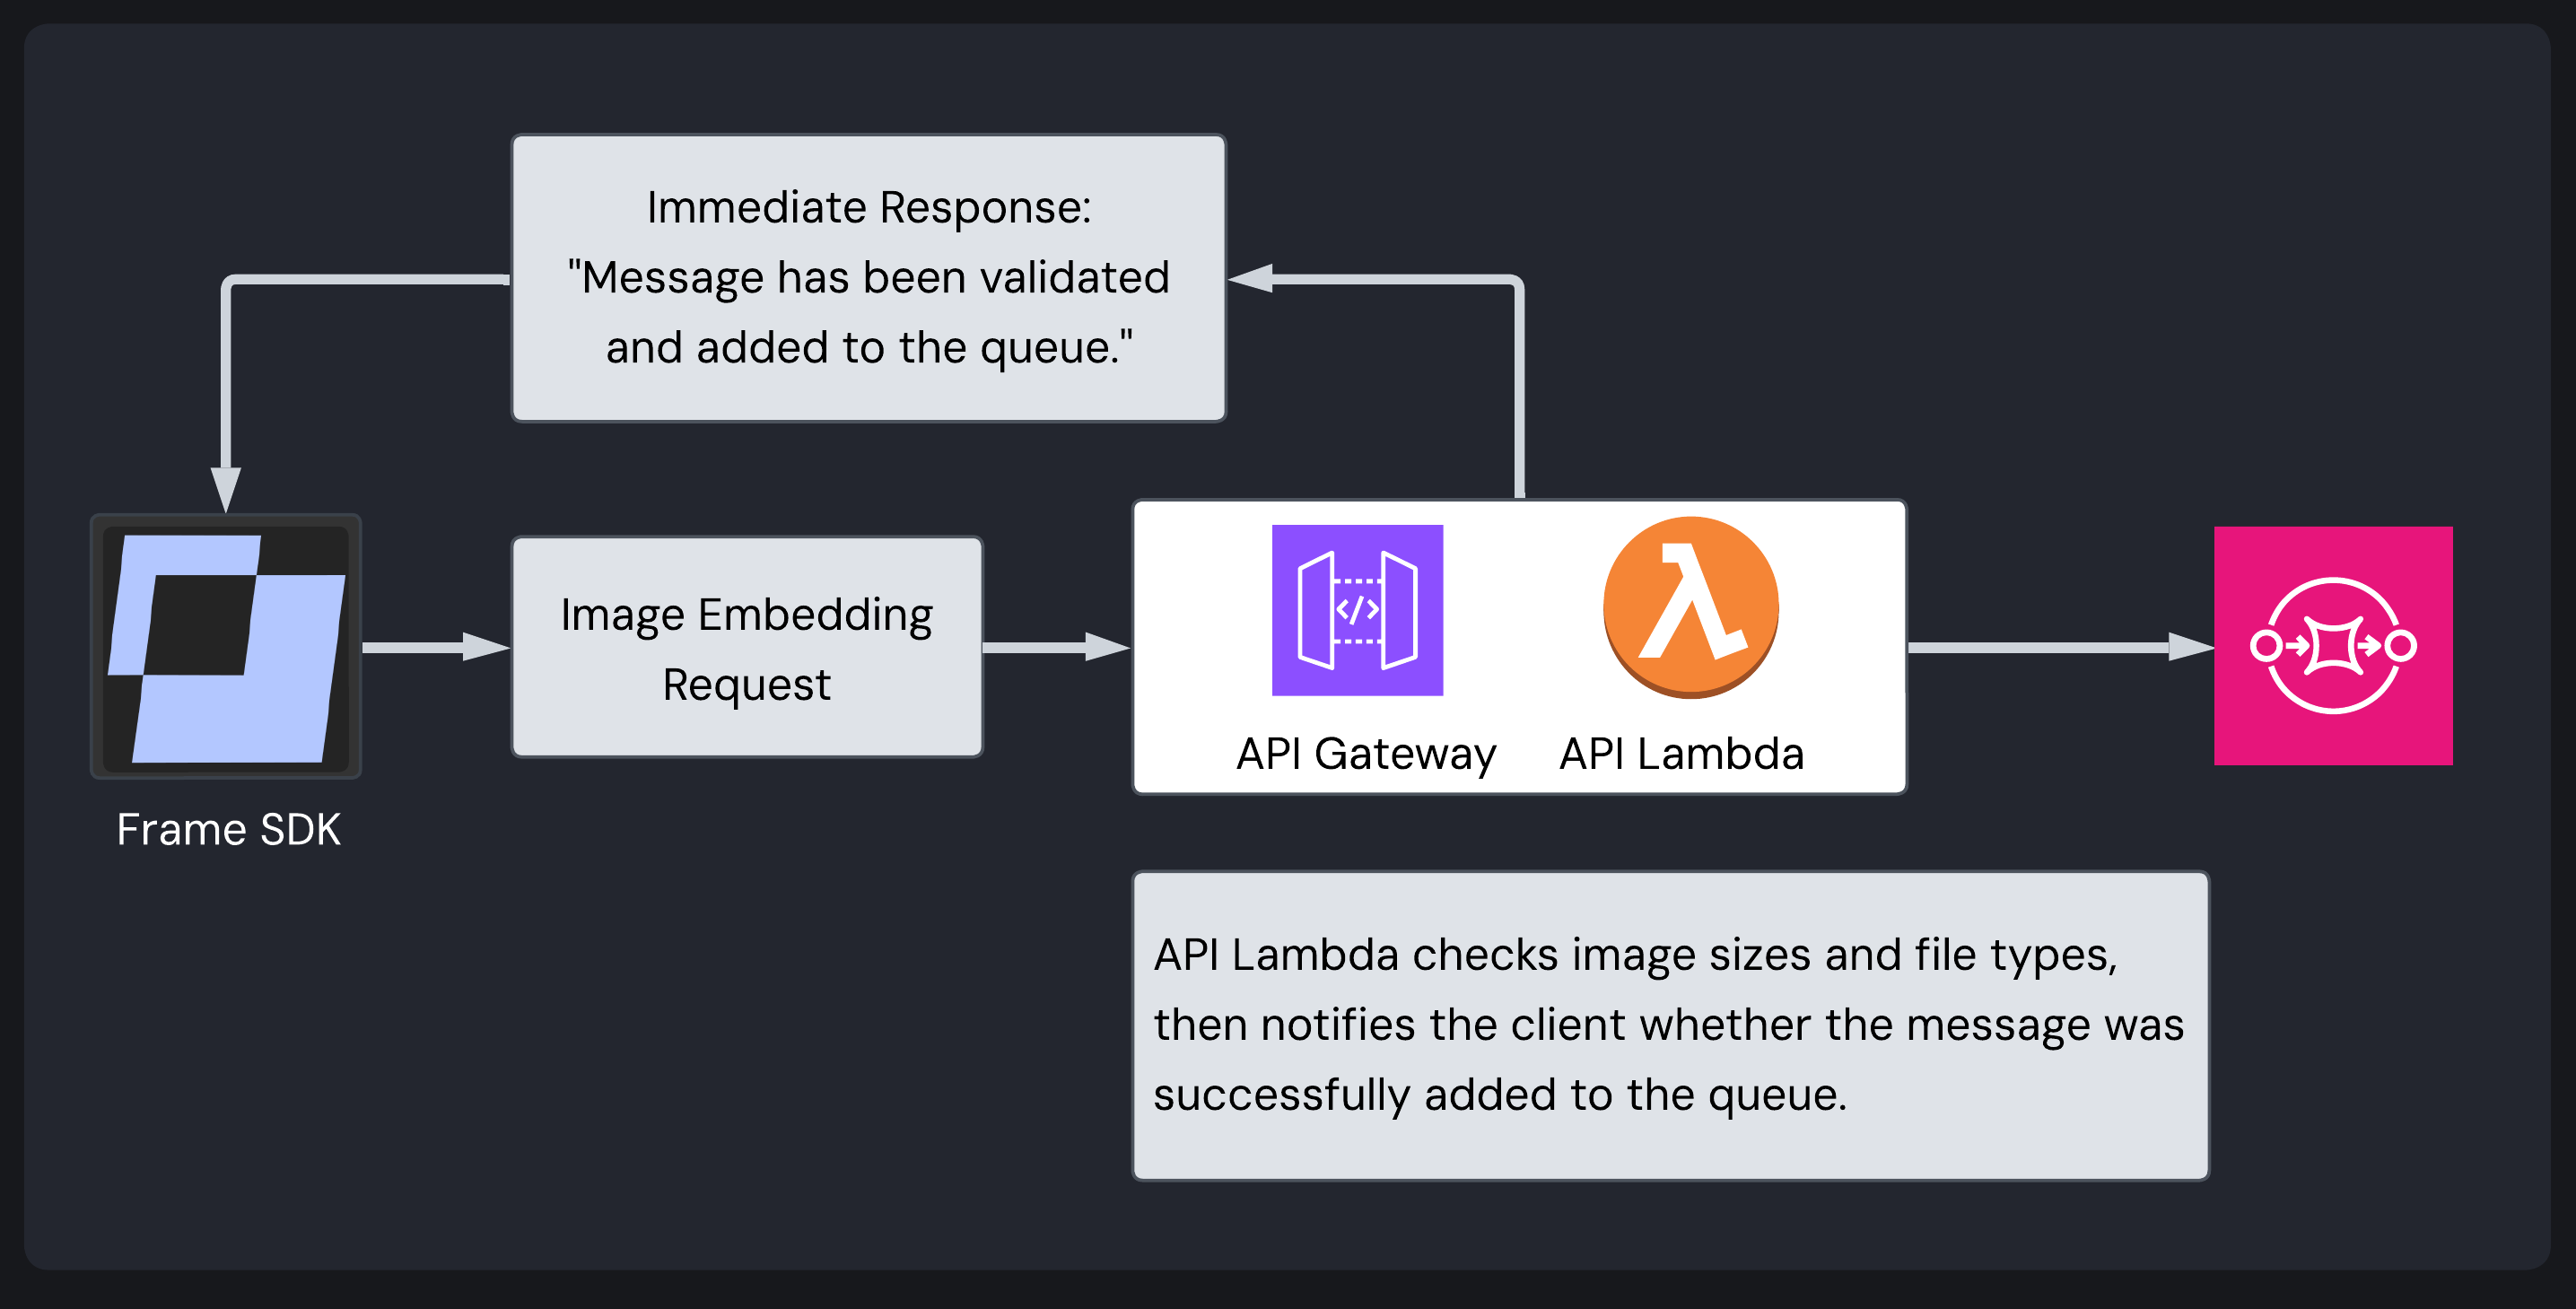
Task: Click the "then notifies the client" line
Action: point(1669,1026)
